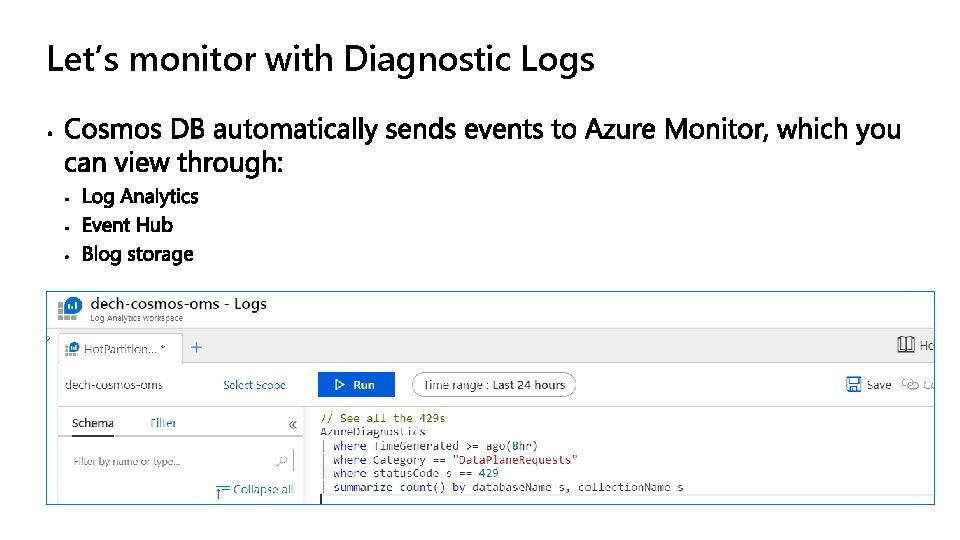960x540 pixels.
Task: Open the help book icon
Action: point(906,345)
